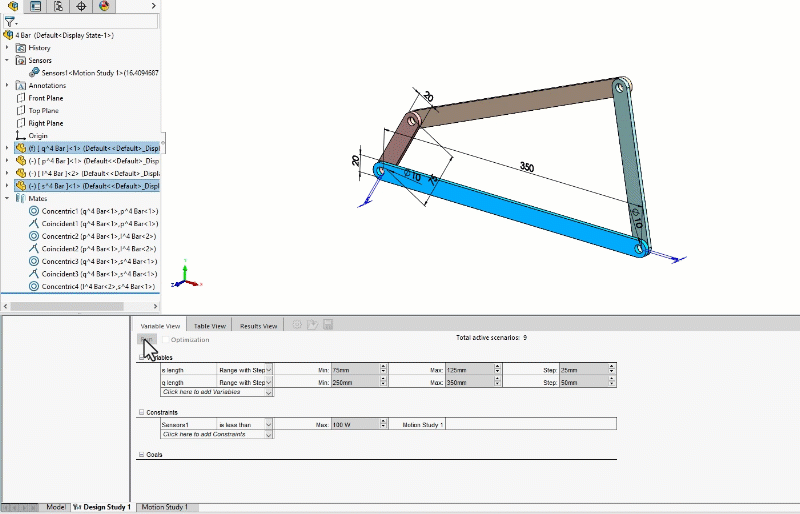Open the 'is less than' constraint dropdown
Image resolution: width=800 pixels, height=514 pixels.
(269, 425)
